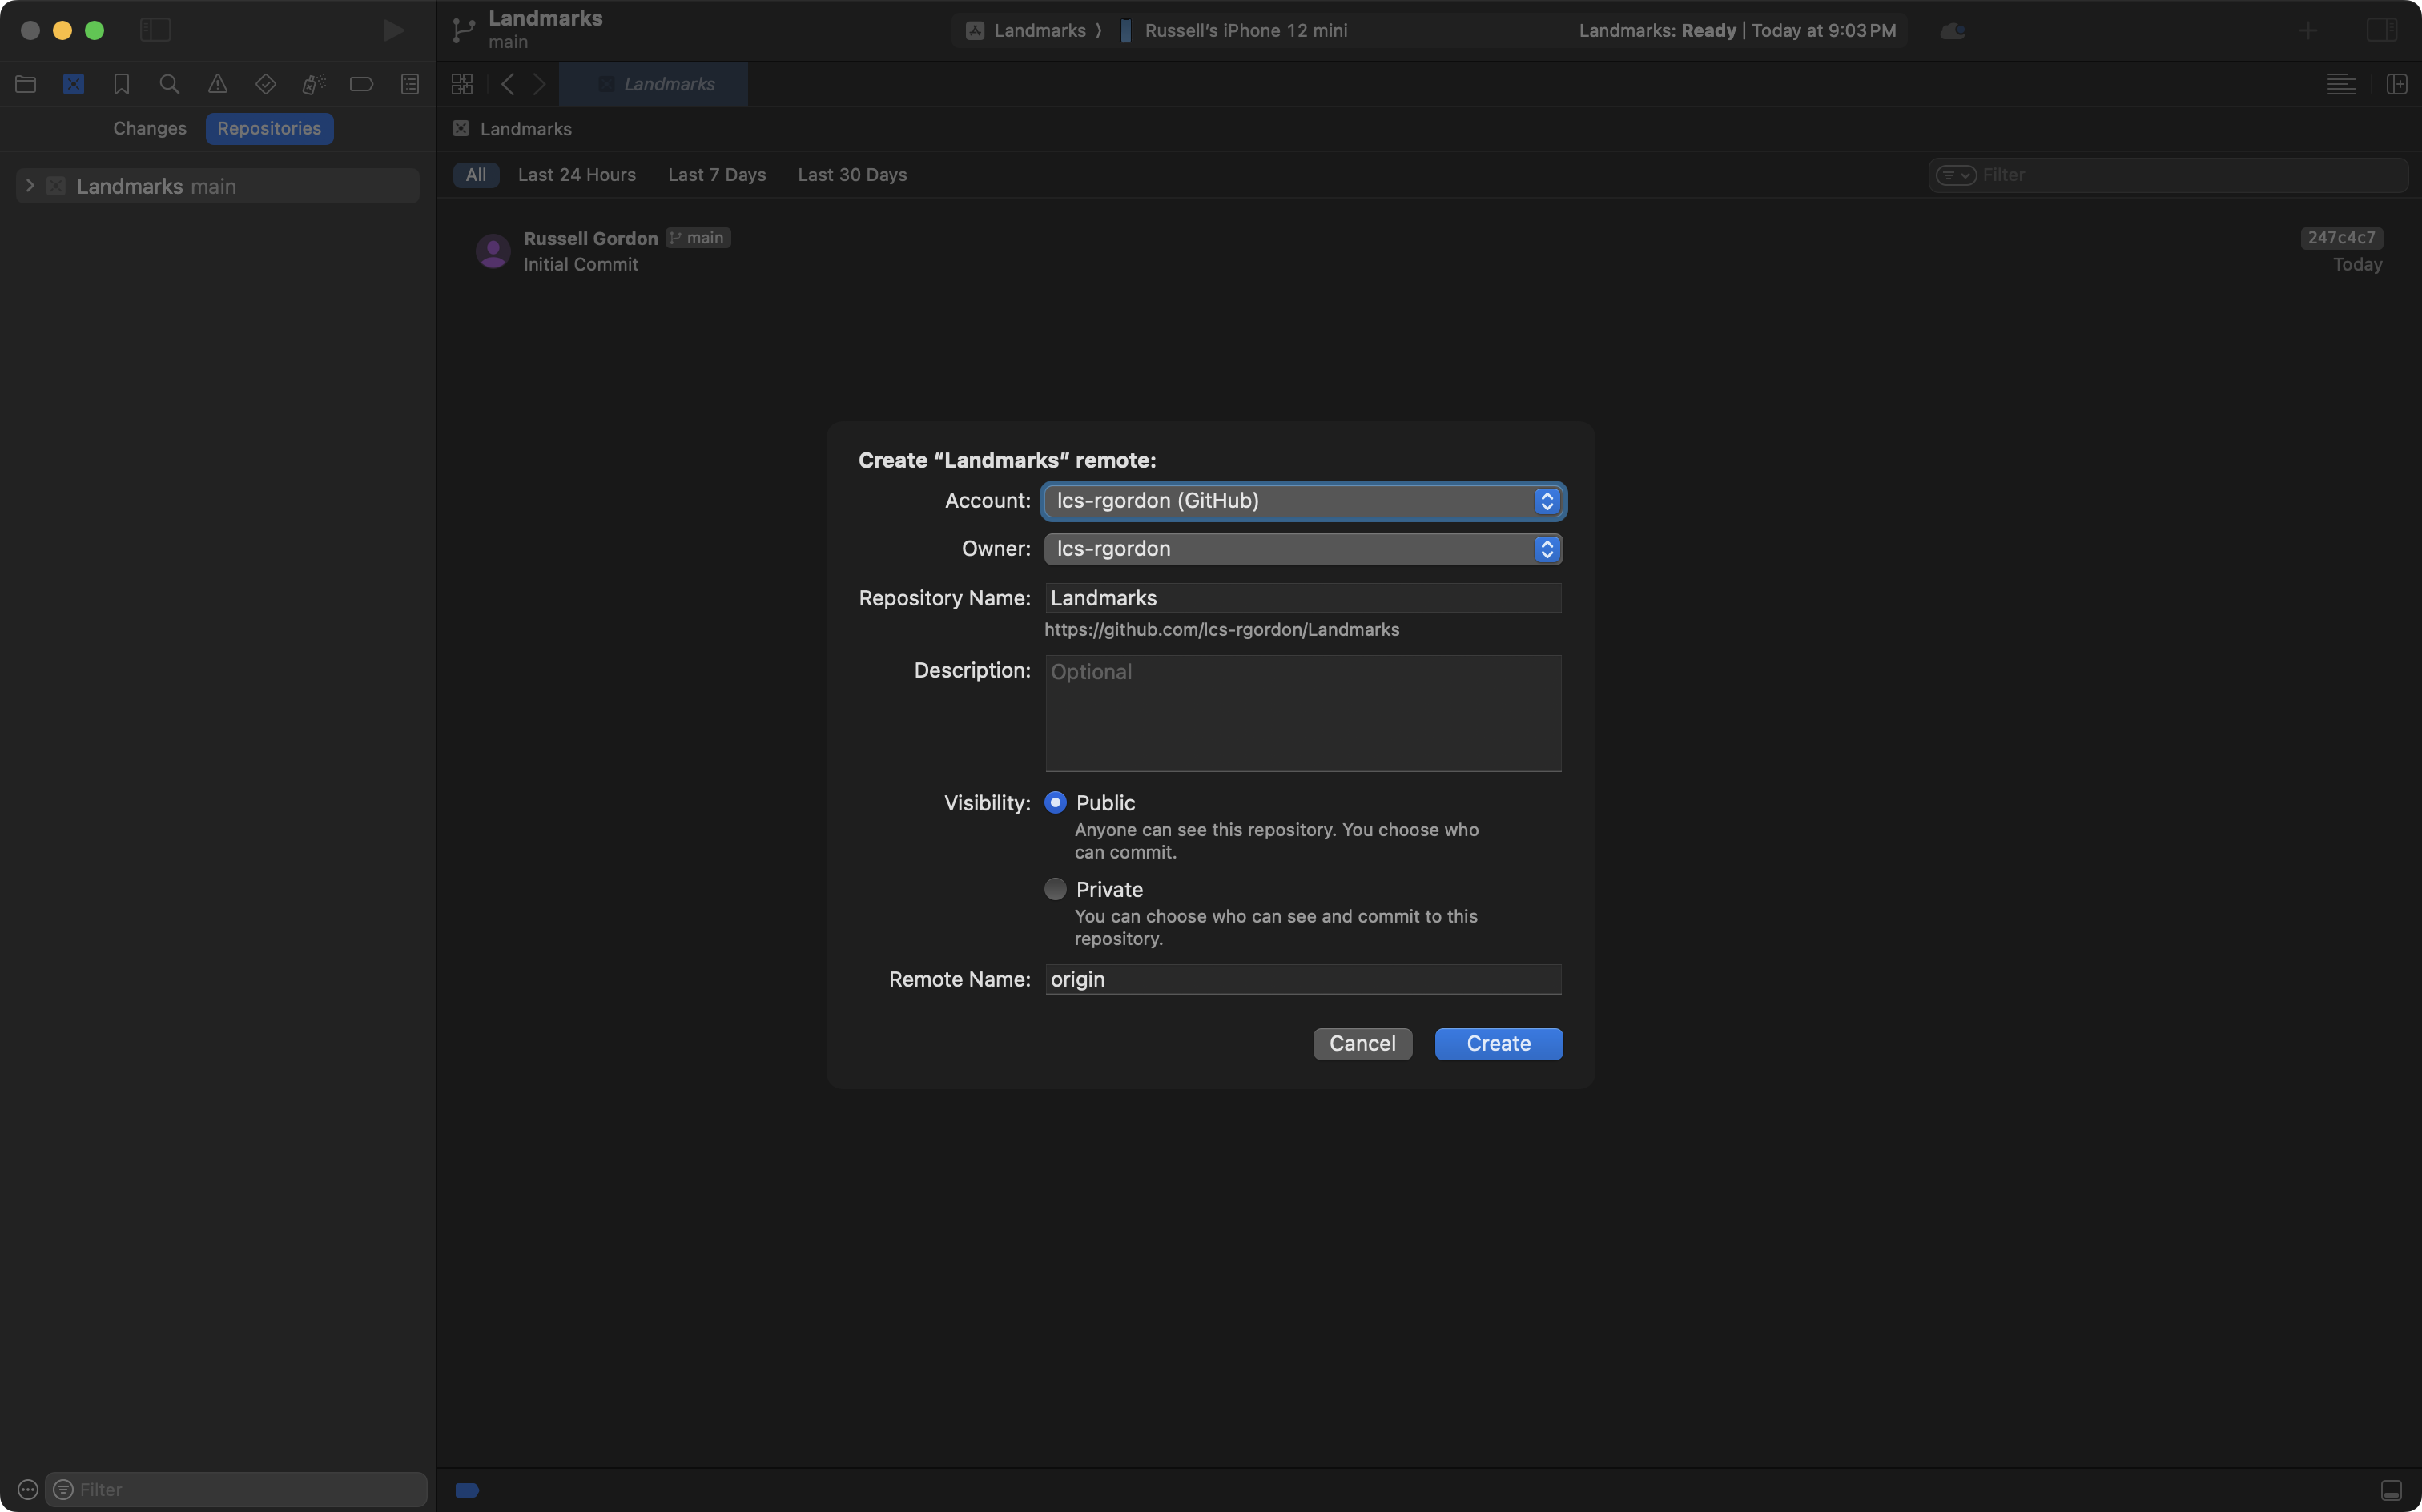Open the Project navigator folder icon
This screenshot has height=1512, width=2422.
tap(26, 84)
